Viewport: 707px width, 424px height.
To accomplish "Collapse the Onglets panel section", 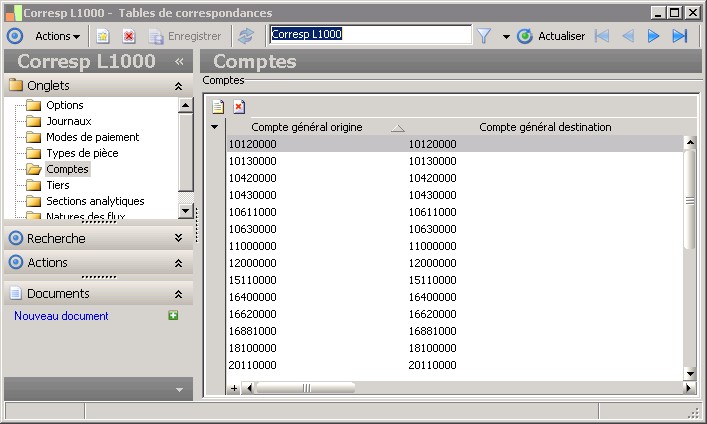I will click(178, 86).
